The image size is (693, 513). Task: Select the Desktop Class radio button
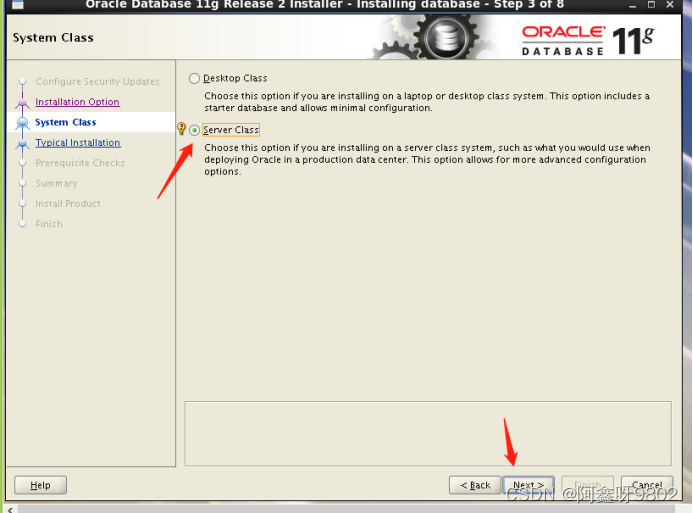(x=194, y=79)
